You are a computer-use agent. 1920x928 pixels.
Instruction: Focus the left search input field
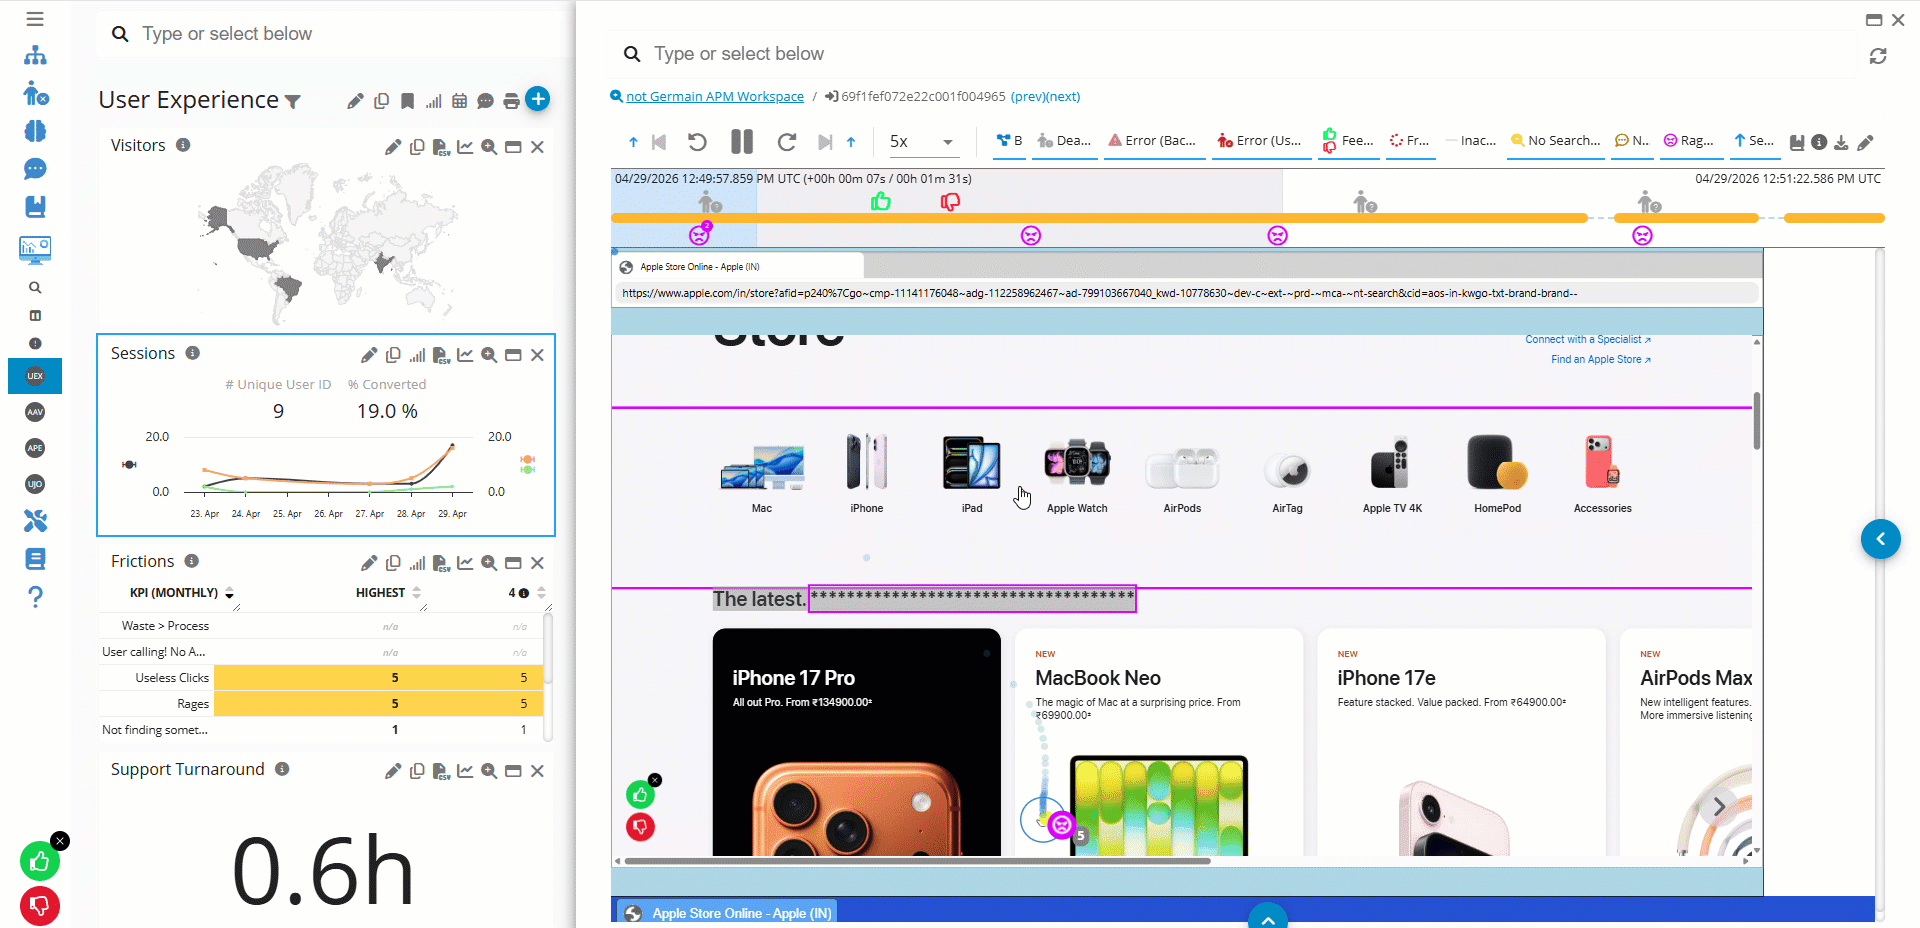(x=350, y=34)
